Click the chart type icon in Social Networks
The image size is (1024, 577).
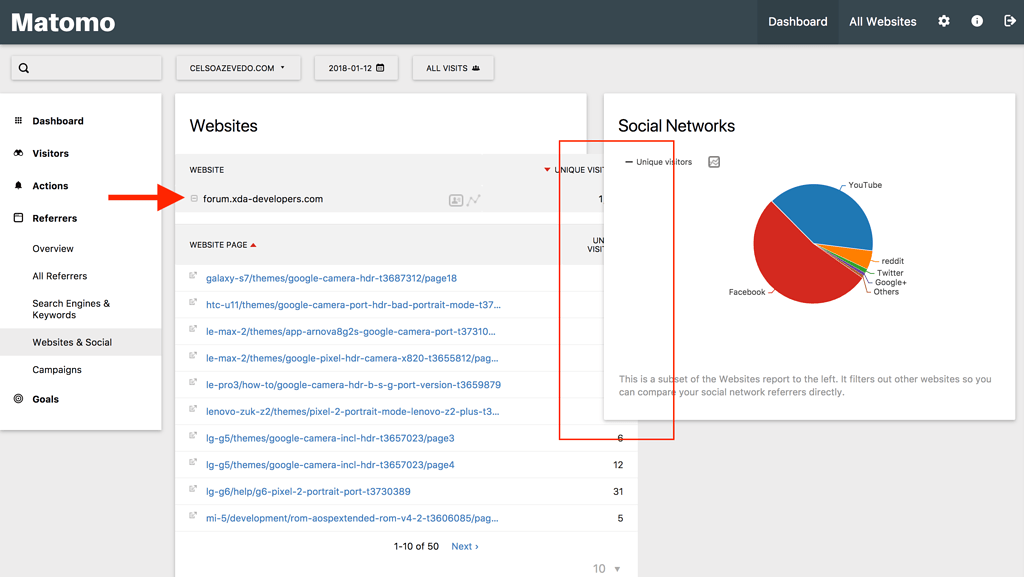(x=714, y=162)
